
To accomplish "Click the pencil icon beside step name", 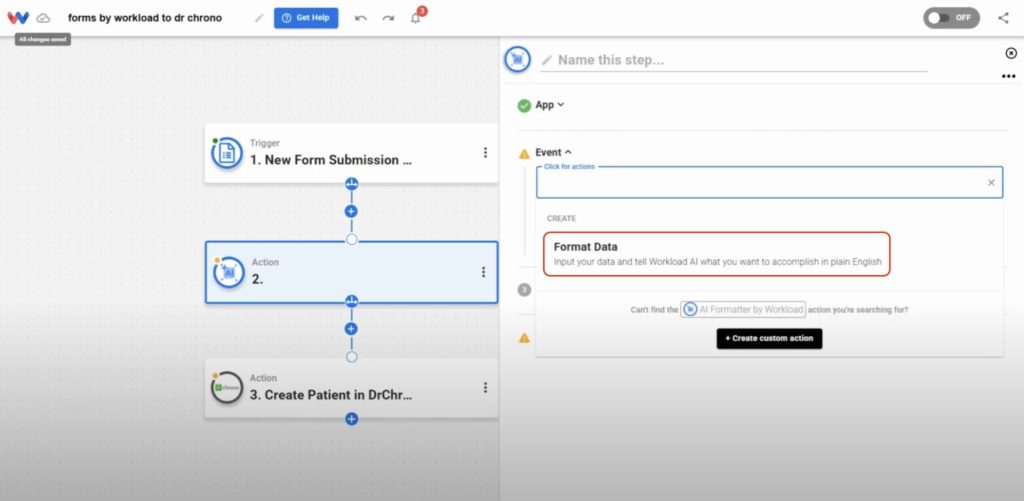I will click(x=547, y=60).
